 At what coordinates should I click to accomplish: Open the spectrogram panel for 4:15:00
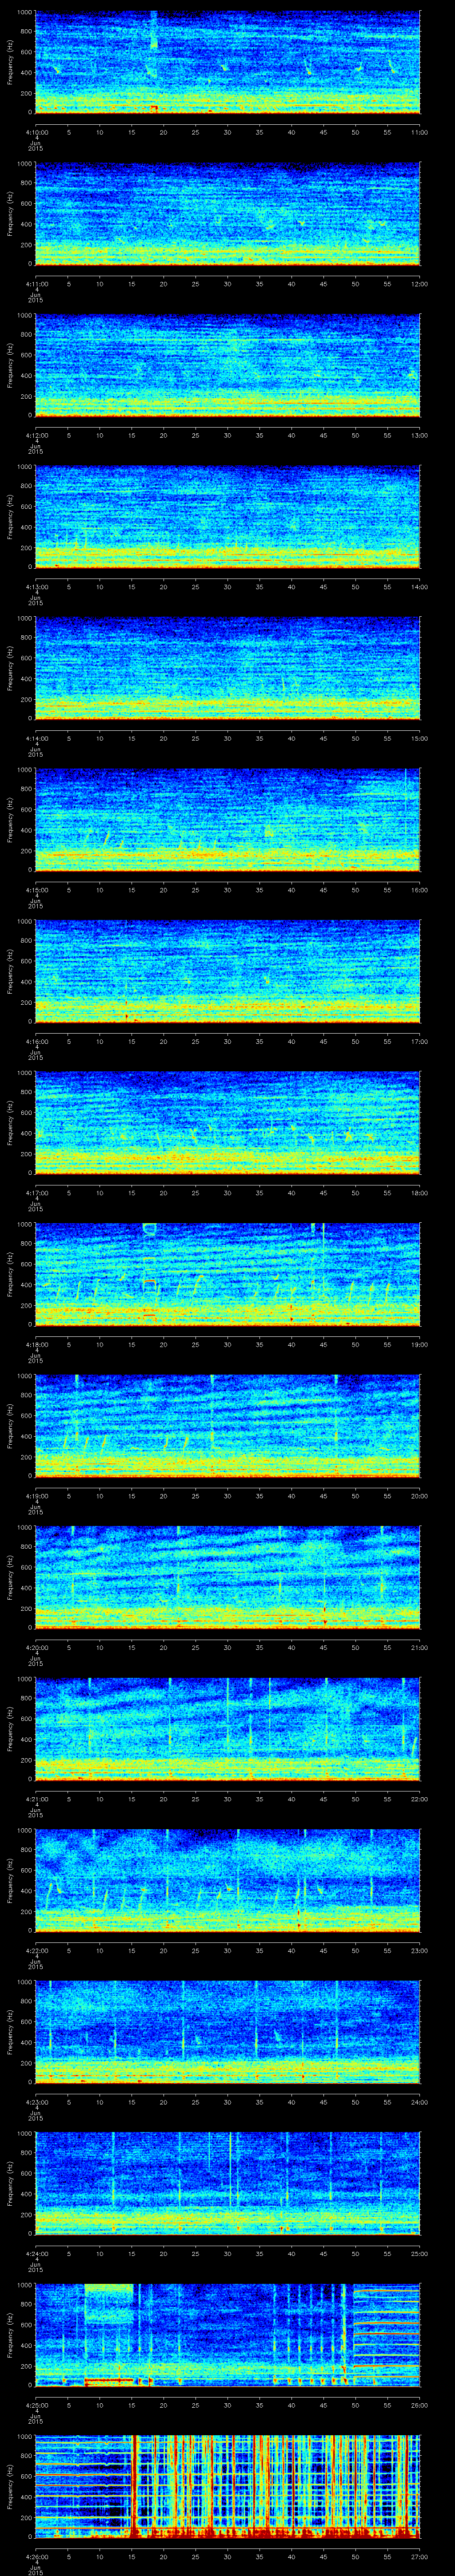pyautogui.click(x=228, y=819)
